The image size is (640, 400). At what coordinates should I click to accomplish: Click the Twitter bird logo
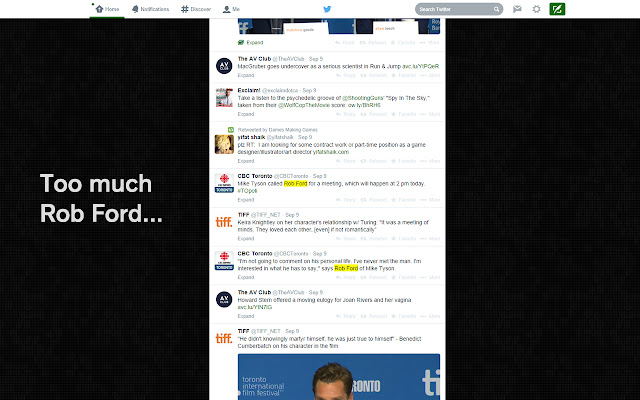click(x=327, y=9)
